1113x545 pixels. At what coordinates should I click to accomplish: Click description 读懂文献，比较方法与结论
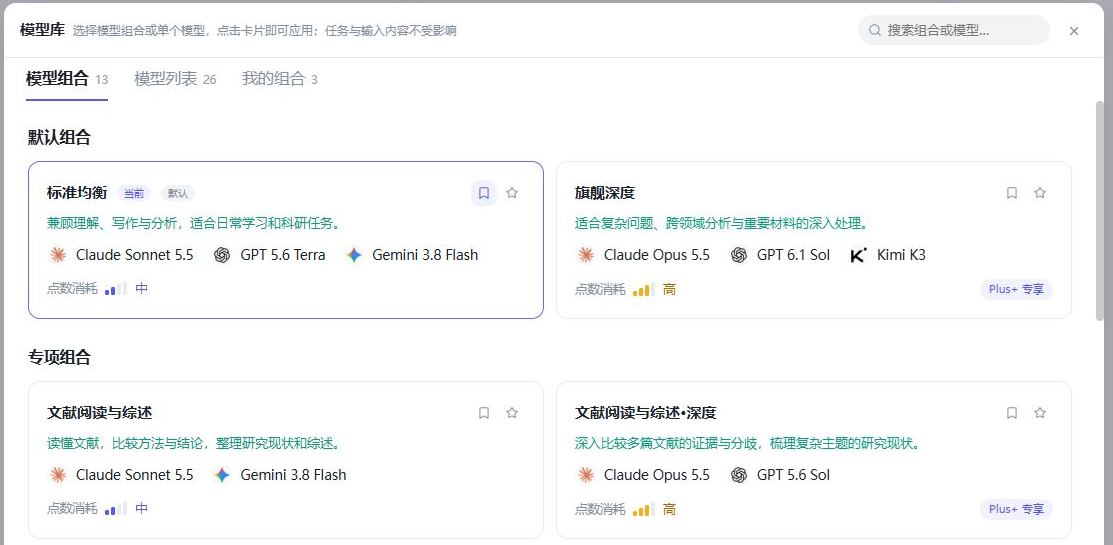(x=194, y=444)
